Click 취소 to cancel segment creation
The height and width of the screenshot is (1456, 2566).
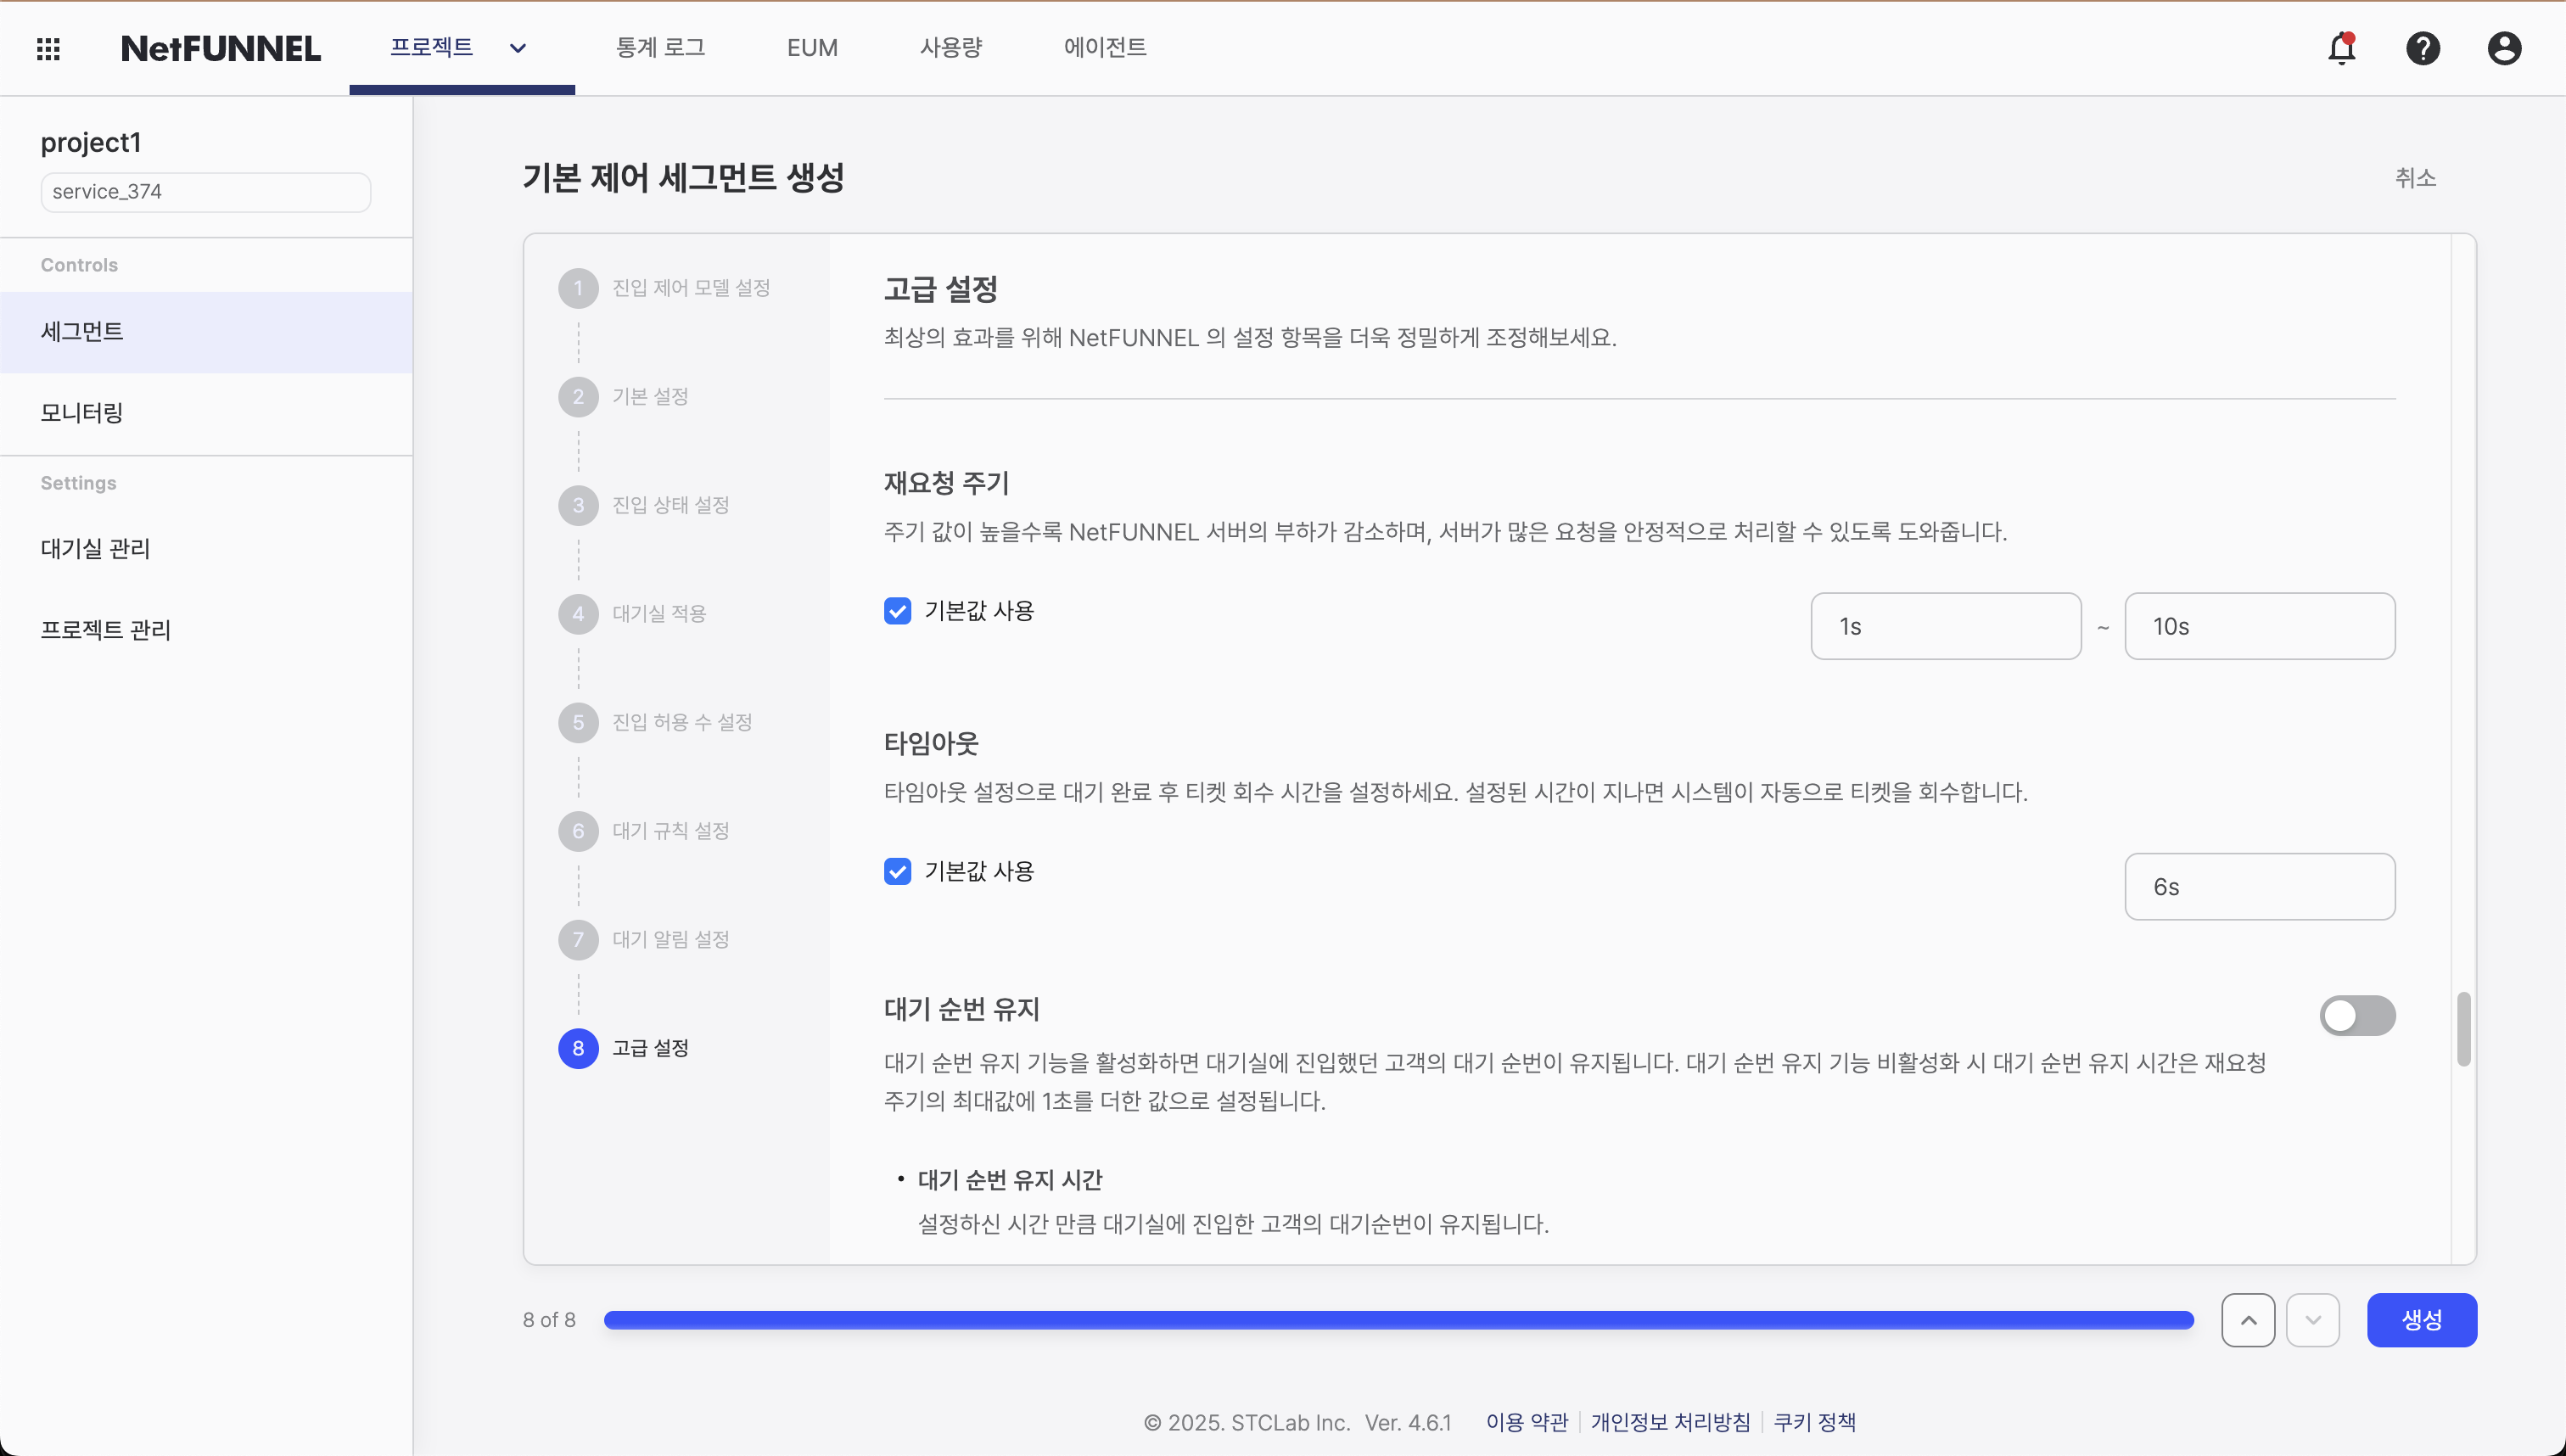coord(2414,178)
